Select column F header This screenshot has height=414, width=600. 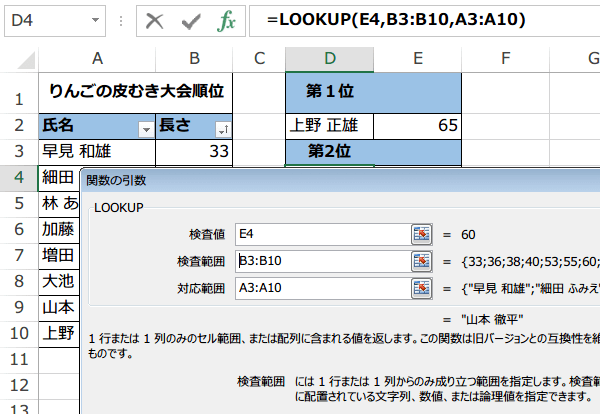[505, 59]
